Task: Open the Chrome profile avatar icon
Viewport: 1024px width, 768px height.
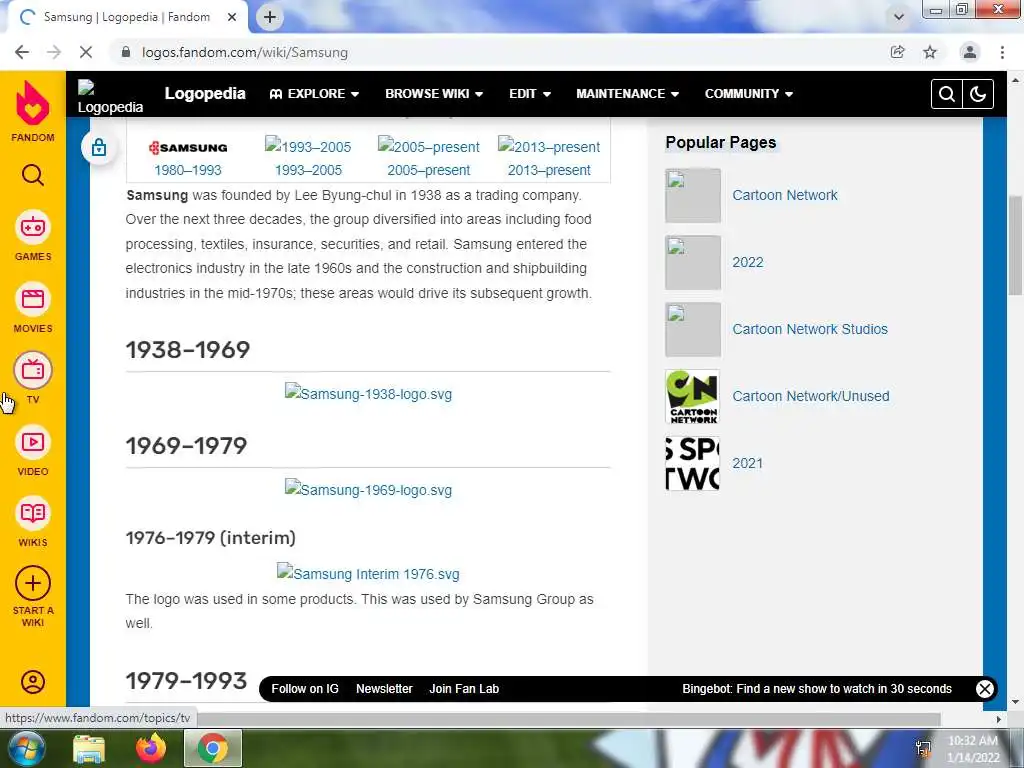Action: [x=970, y=52]
